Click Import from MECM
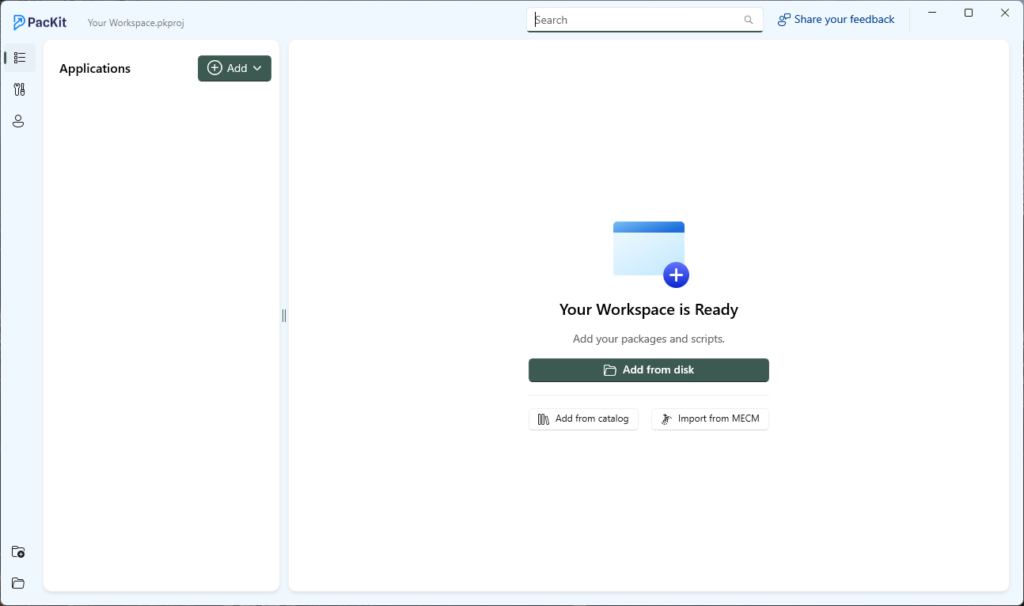Viewport: 1024px width, 606px height. point(710,419)
